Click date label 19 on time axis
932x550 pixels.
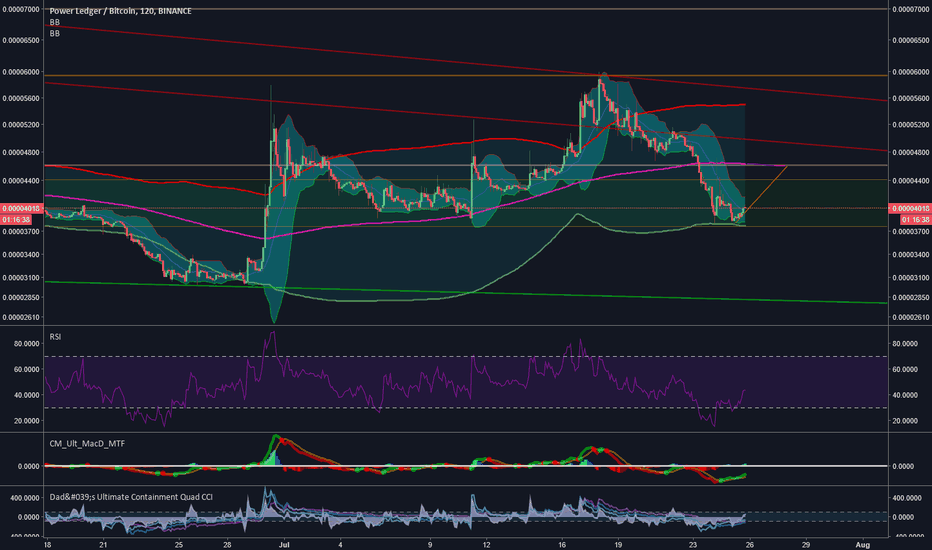[618, 544]
